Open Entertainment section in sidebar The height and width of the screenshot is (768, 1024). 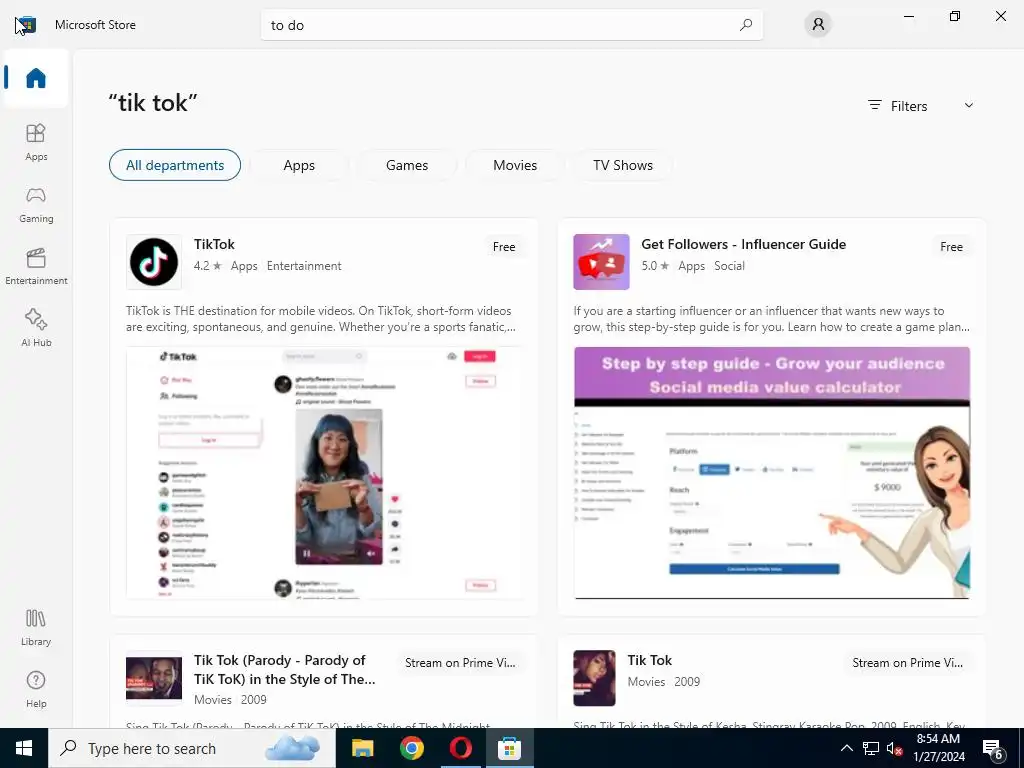36,266
